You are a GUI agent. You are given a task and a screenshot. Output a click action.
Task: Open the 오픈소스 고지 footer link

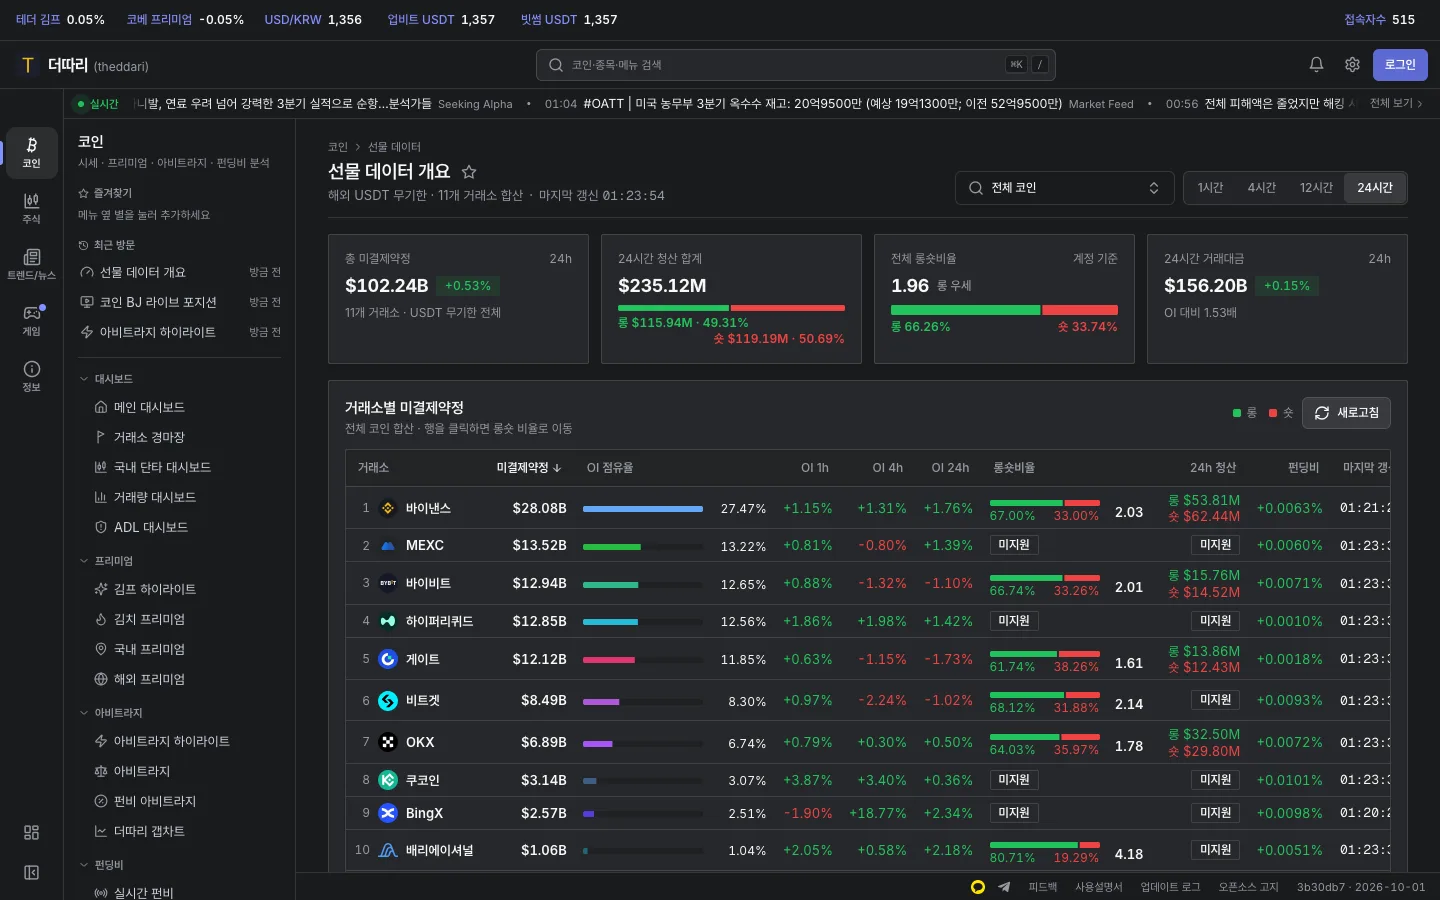[1248, 887]
